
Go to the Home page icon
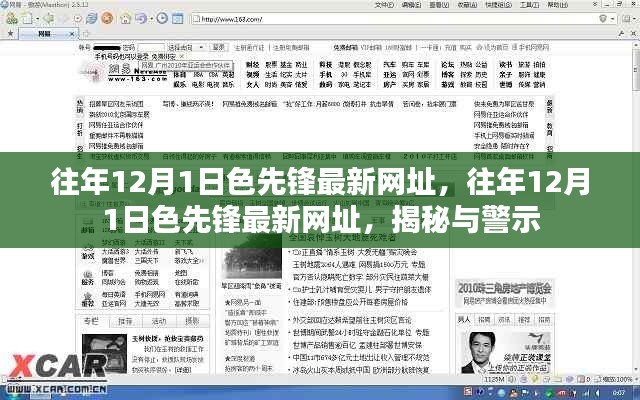point(126,18)
